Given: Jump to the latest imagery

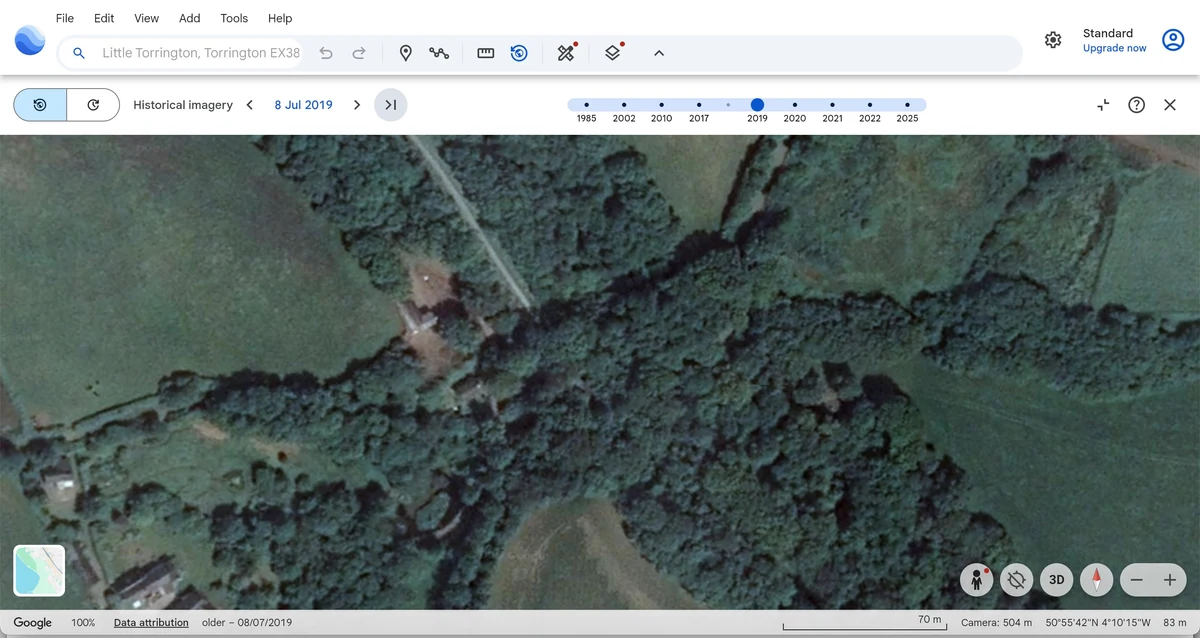Looking at the screenshot, I should [391, 105].
